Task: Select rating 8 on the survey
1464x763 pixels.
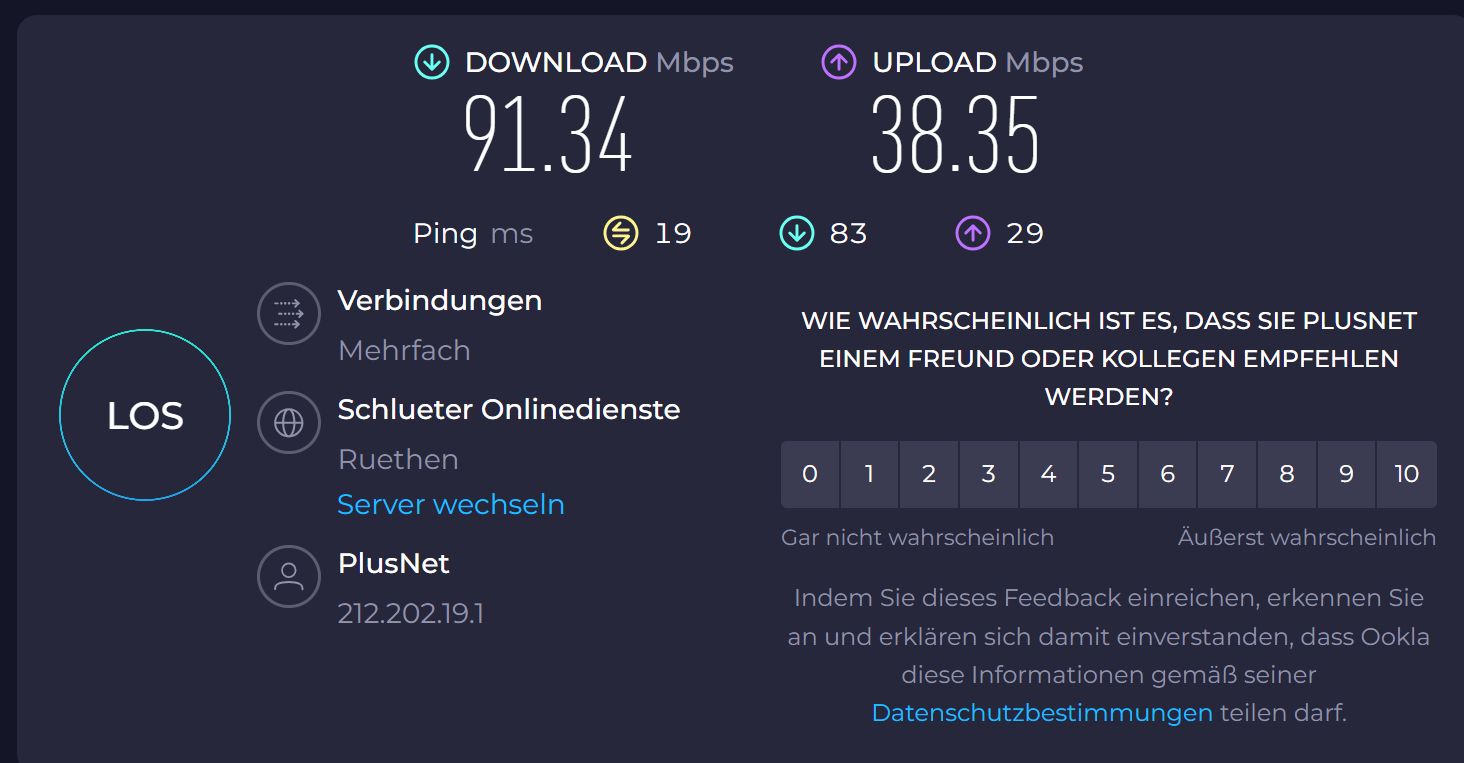Action: pyautogui.click(x=1287, y=474)
